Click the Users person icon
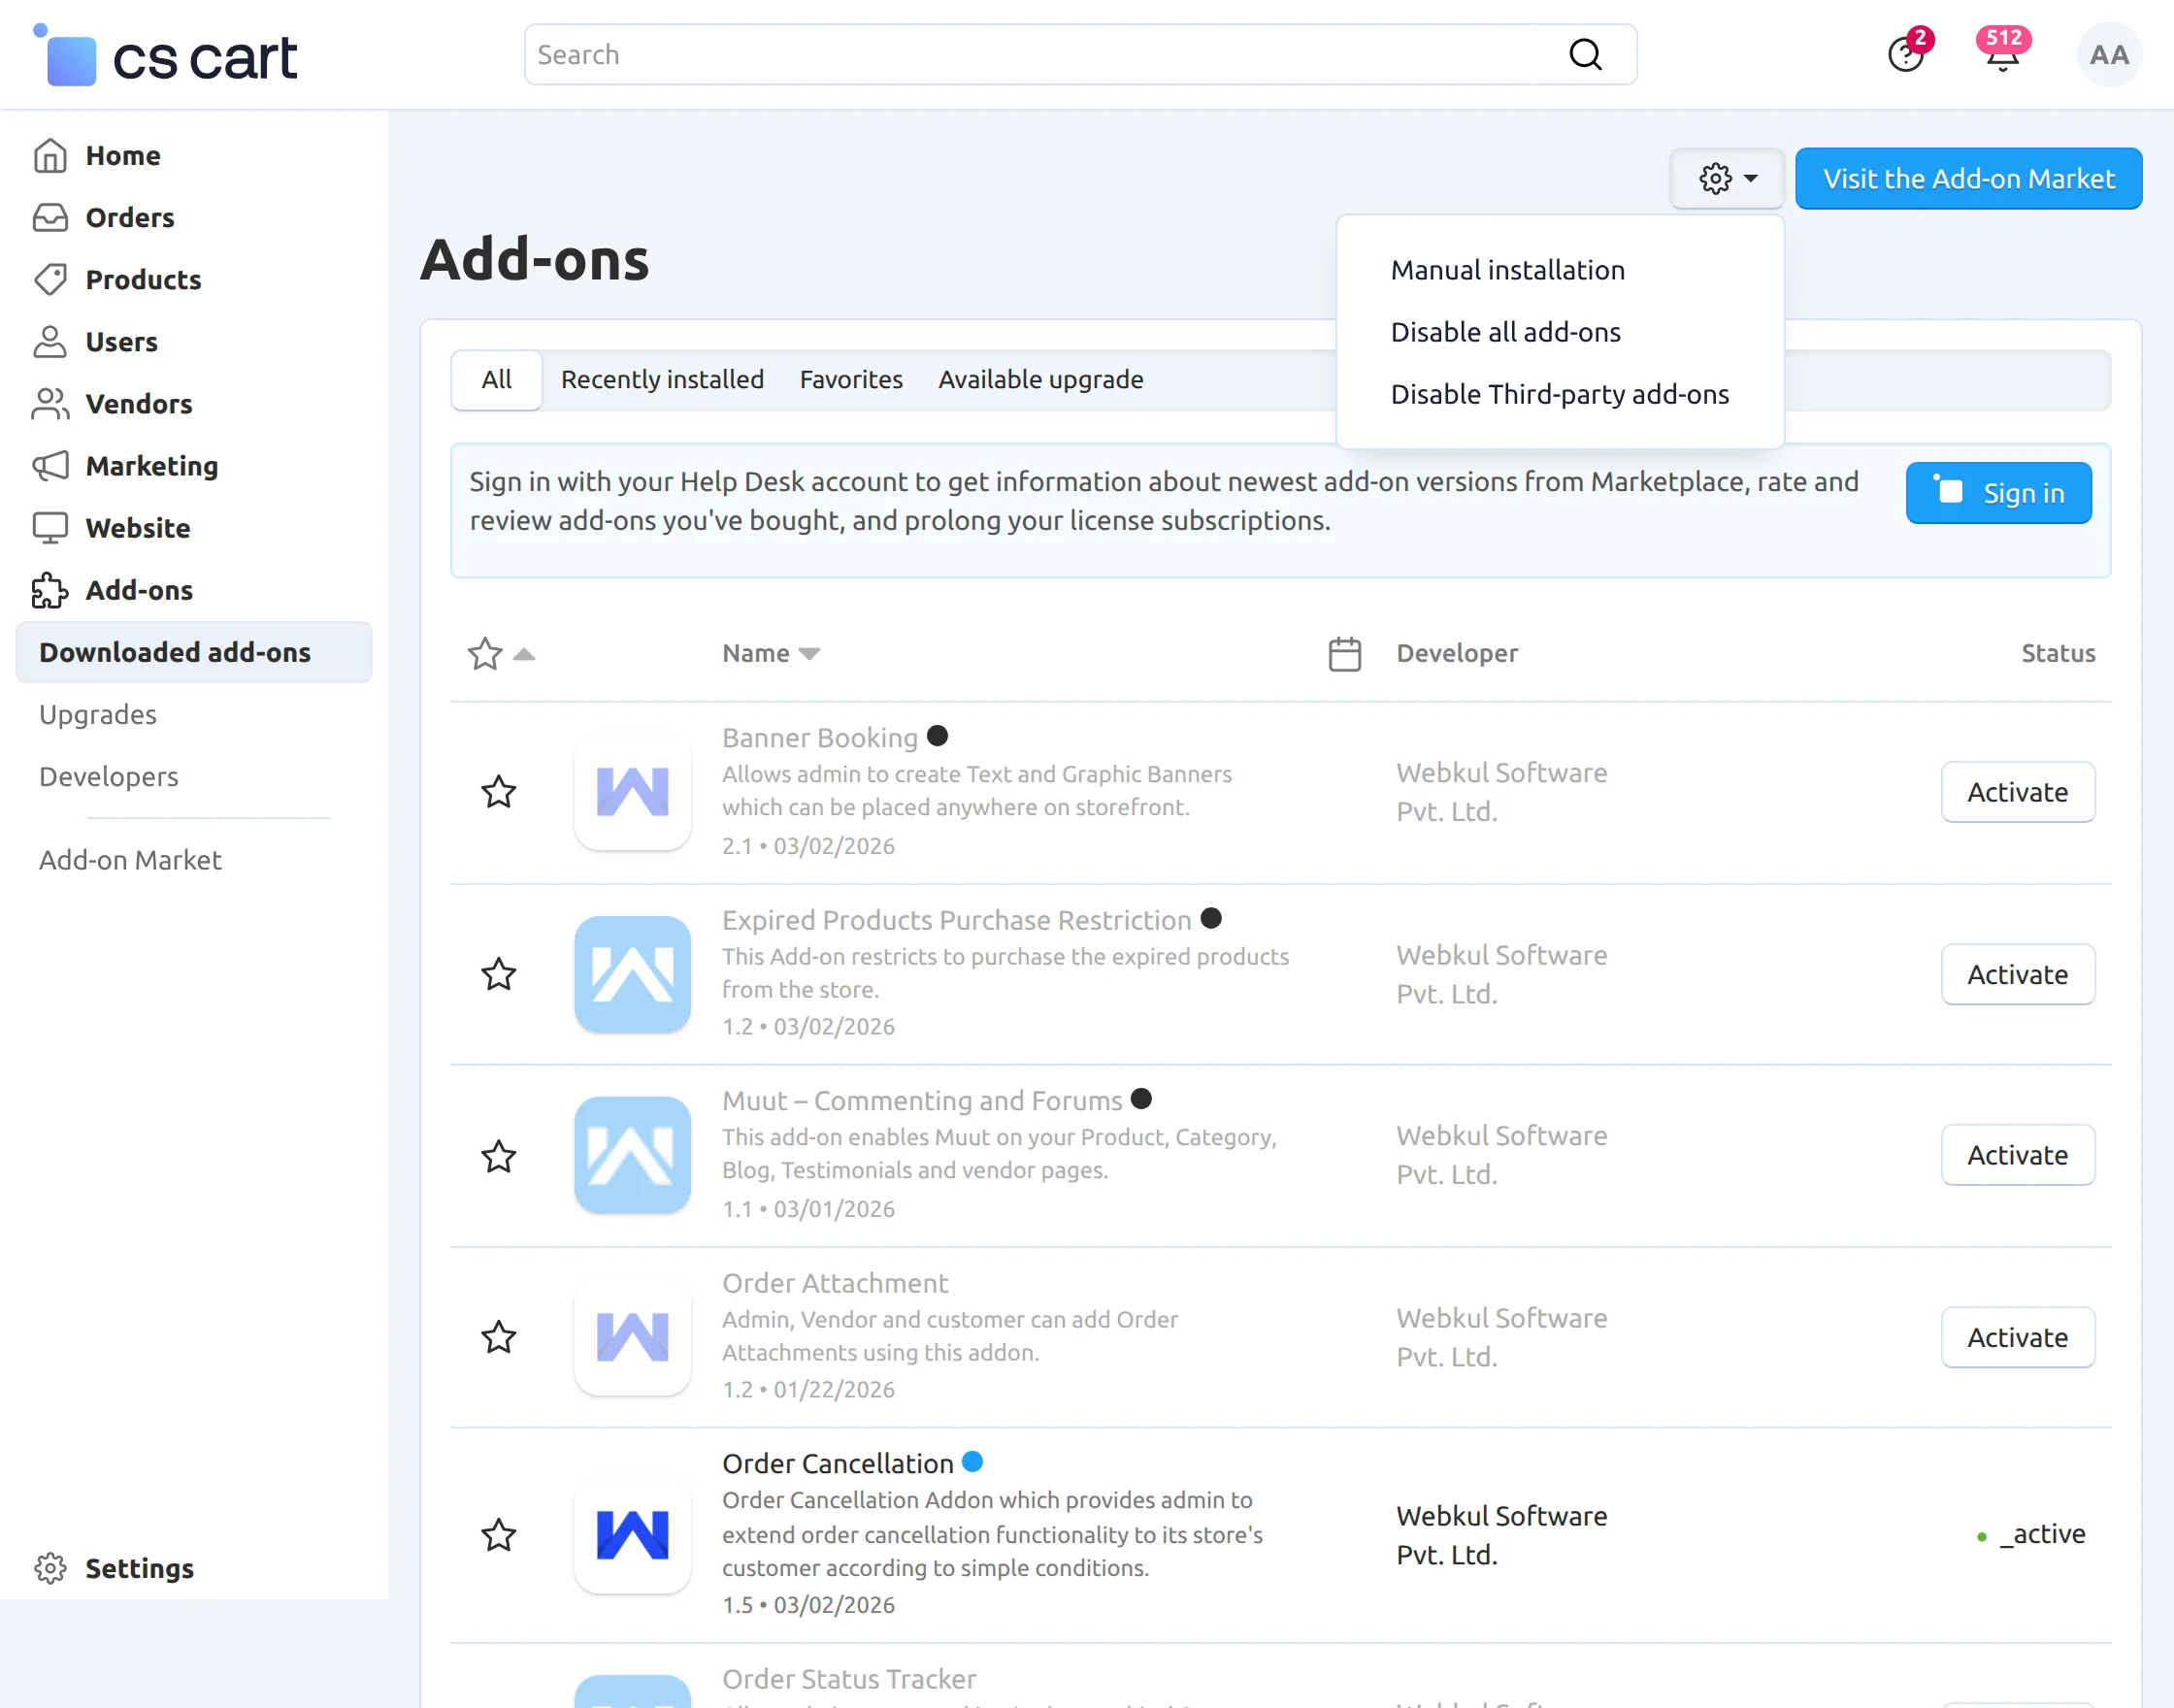The image size is (2174, 1708). (x=50, y=342)
